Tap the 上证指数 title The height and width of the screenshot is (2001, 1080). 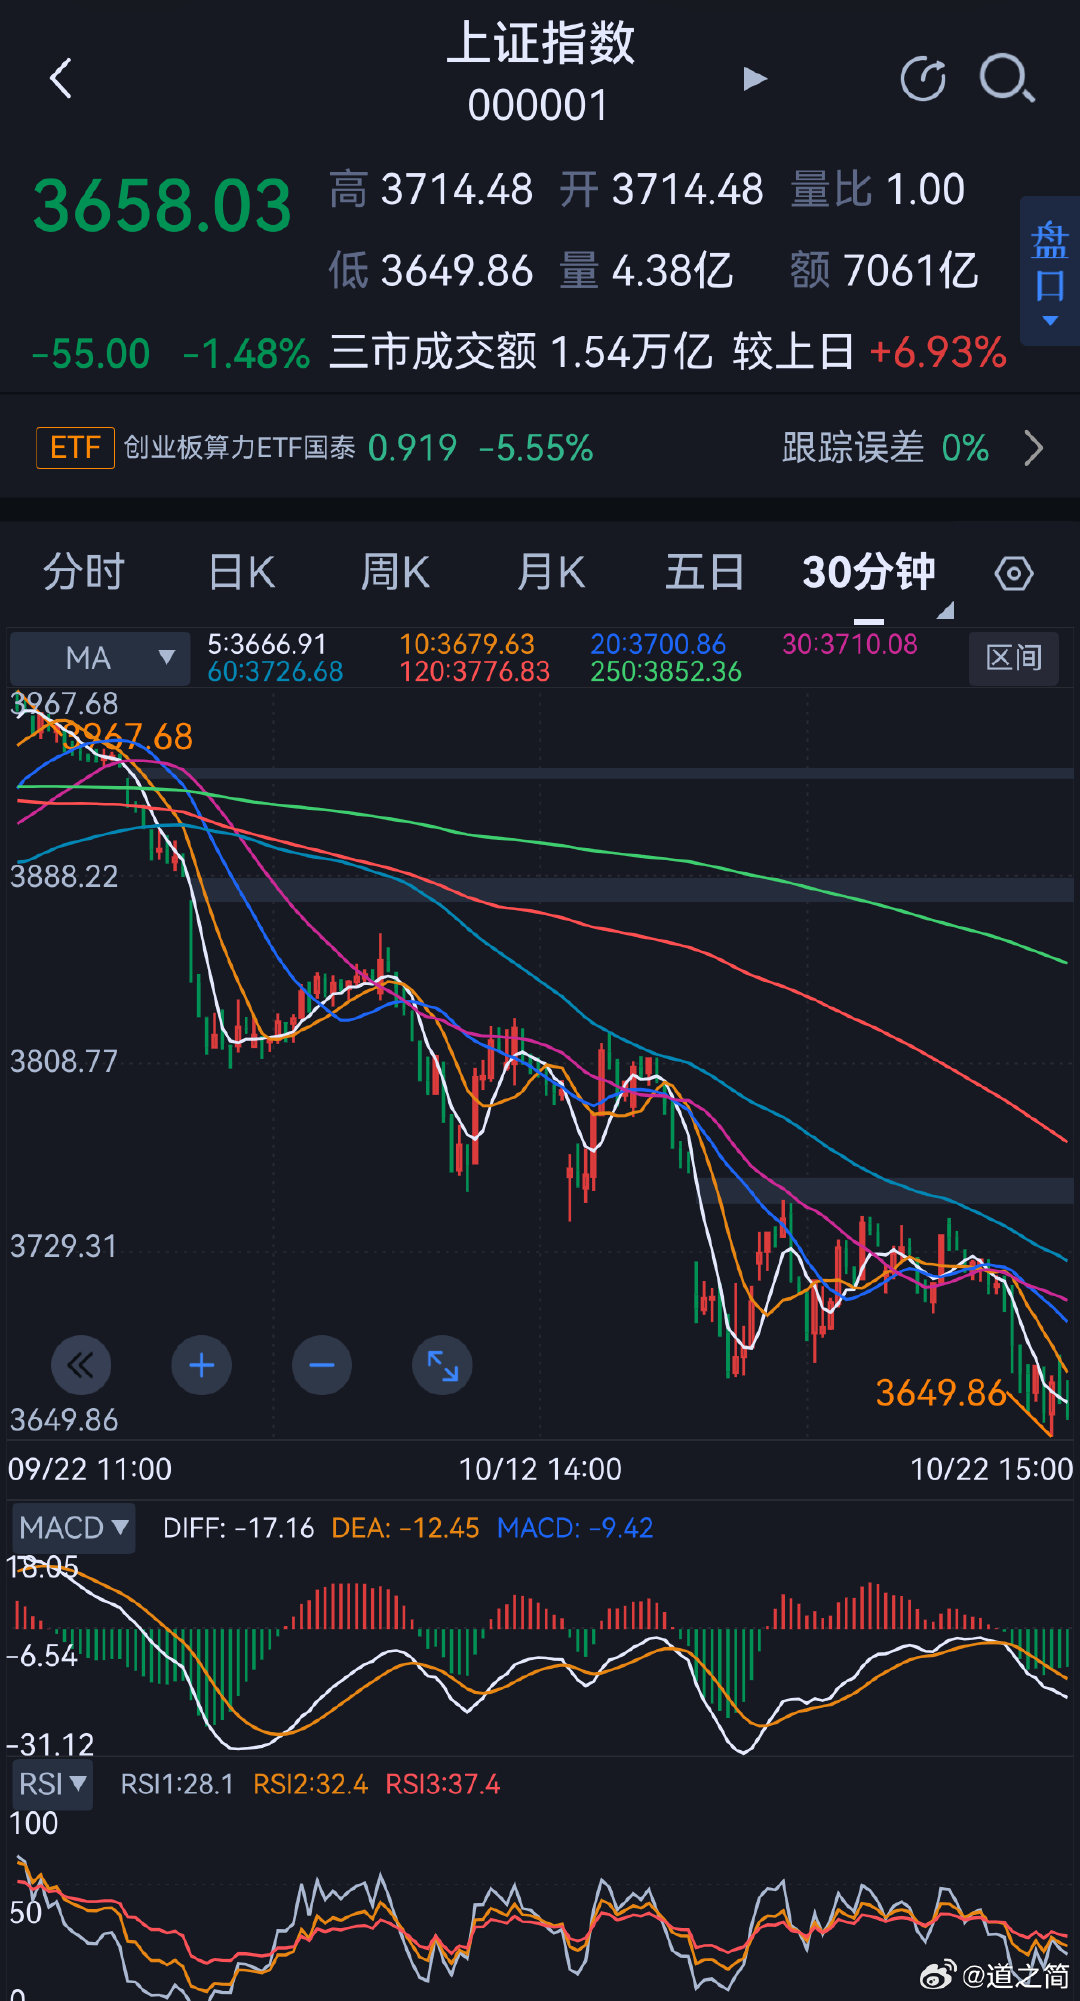[540, 44]
